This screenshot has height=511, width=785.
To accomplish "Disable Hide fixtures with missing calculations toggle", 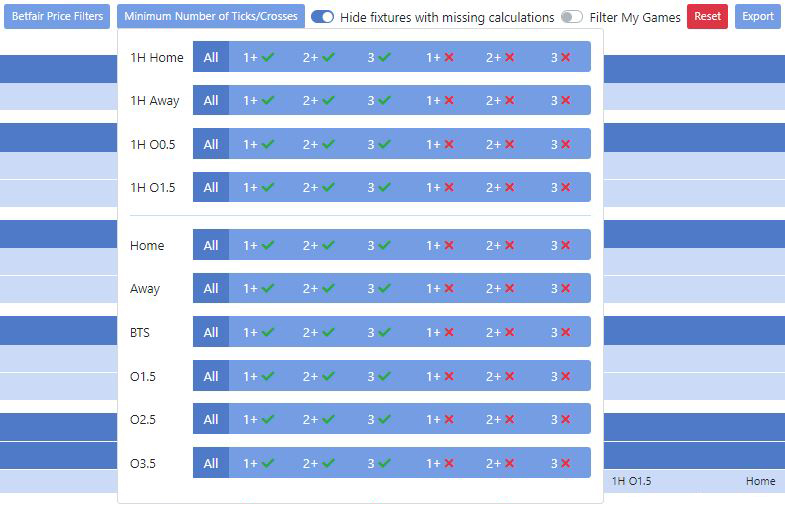I will pos(322,17).
